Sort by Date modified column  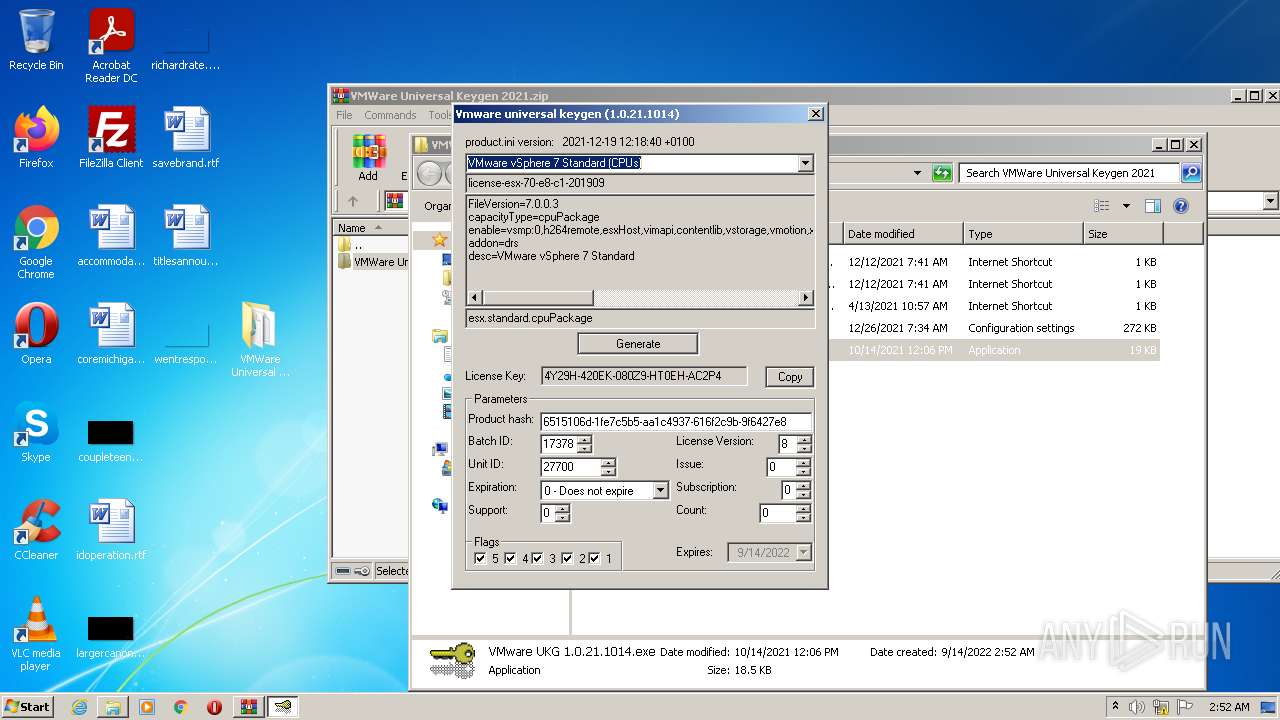pyautogui.click(x=903, y=234)
